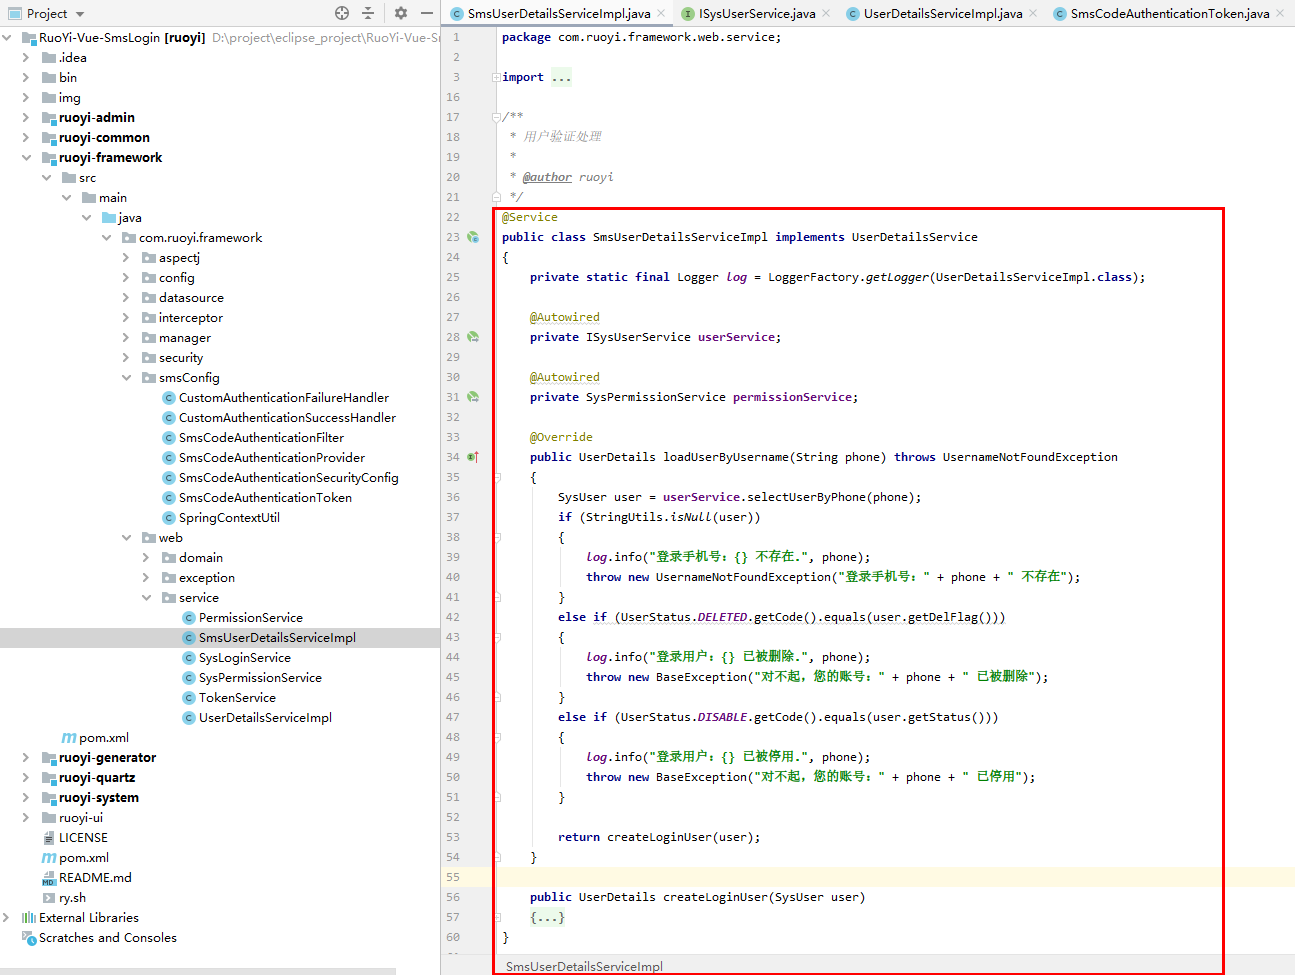Select CustomAuthenticationFailureHandler class icon
This screenshot has height=975, width=1295.
(169, 398)
